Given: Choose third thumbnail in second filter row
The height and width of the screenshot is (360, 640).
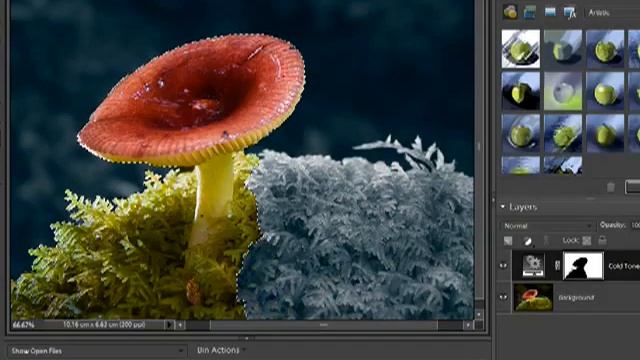Looking at the screenshot, I should [605, 91].
